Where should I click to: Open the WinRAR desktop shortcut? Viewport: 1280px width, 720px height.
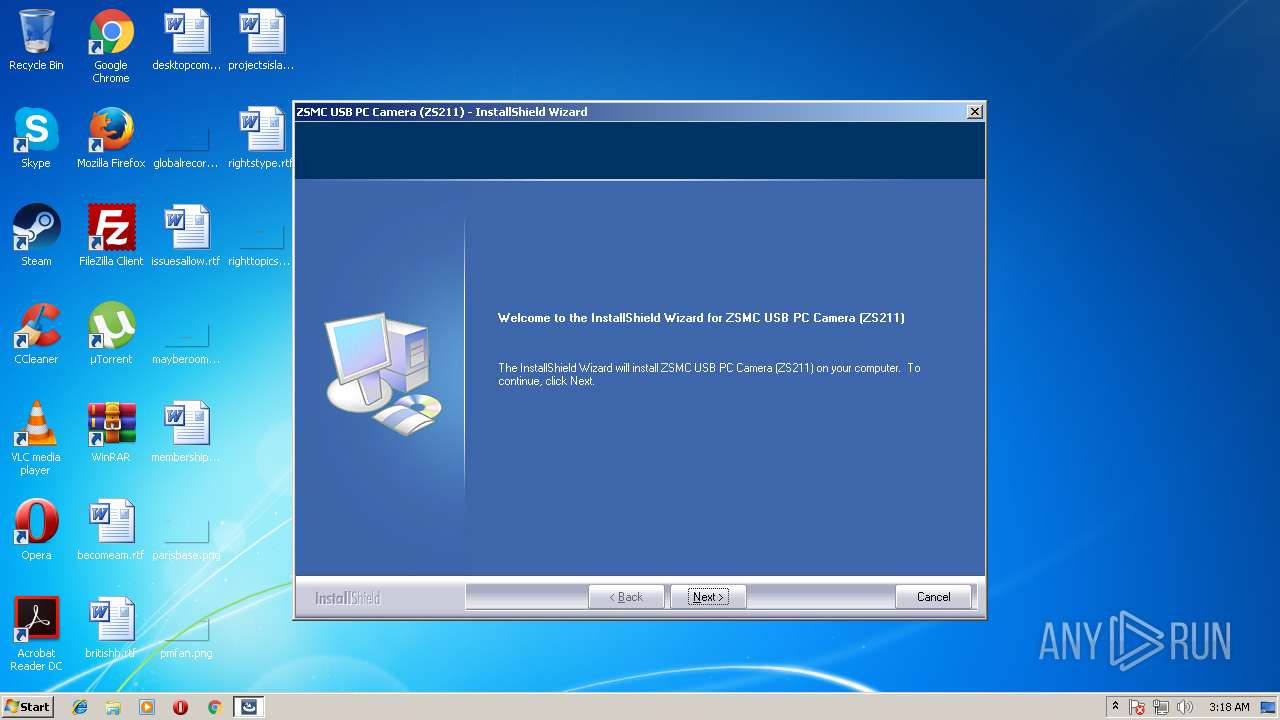[111, 432]
